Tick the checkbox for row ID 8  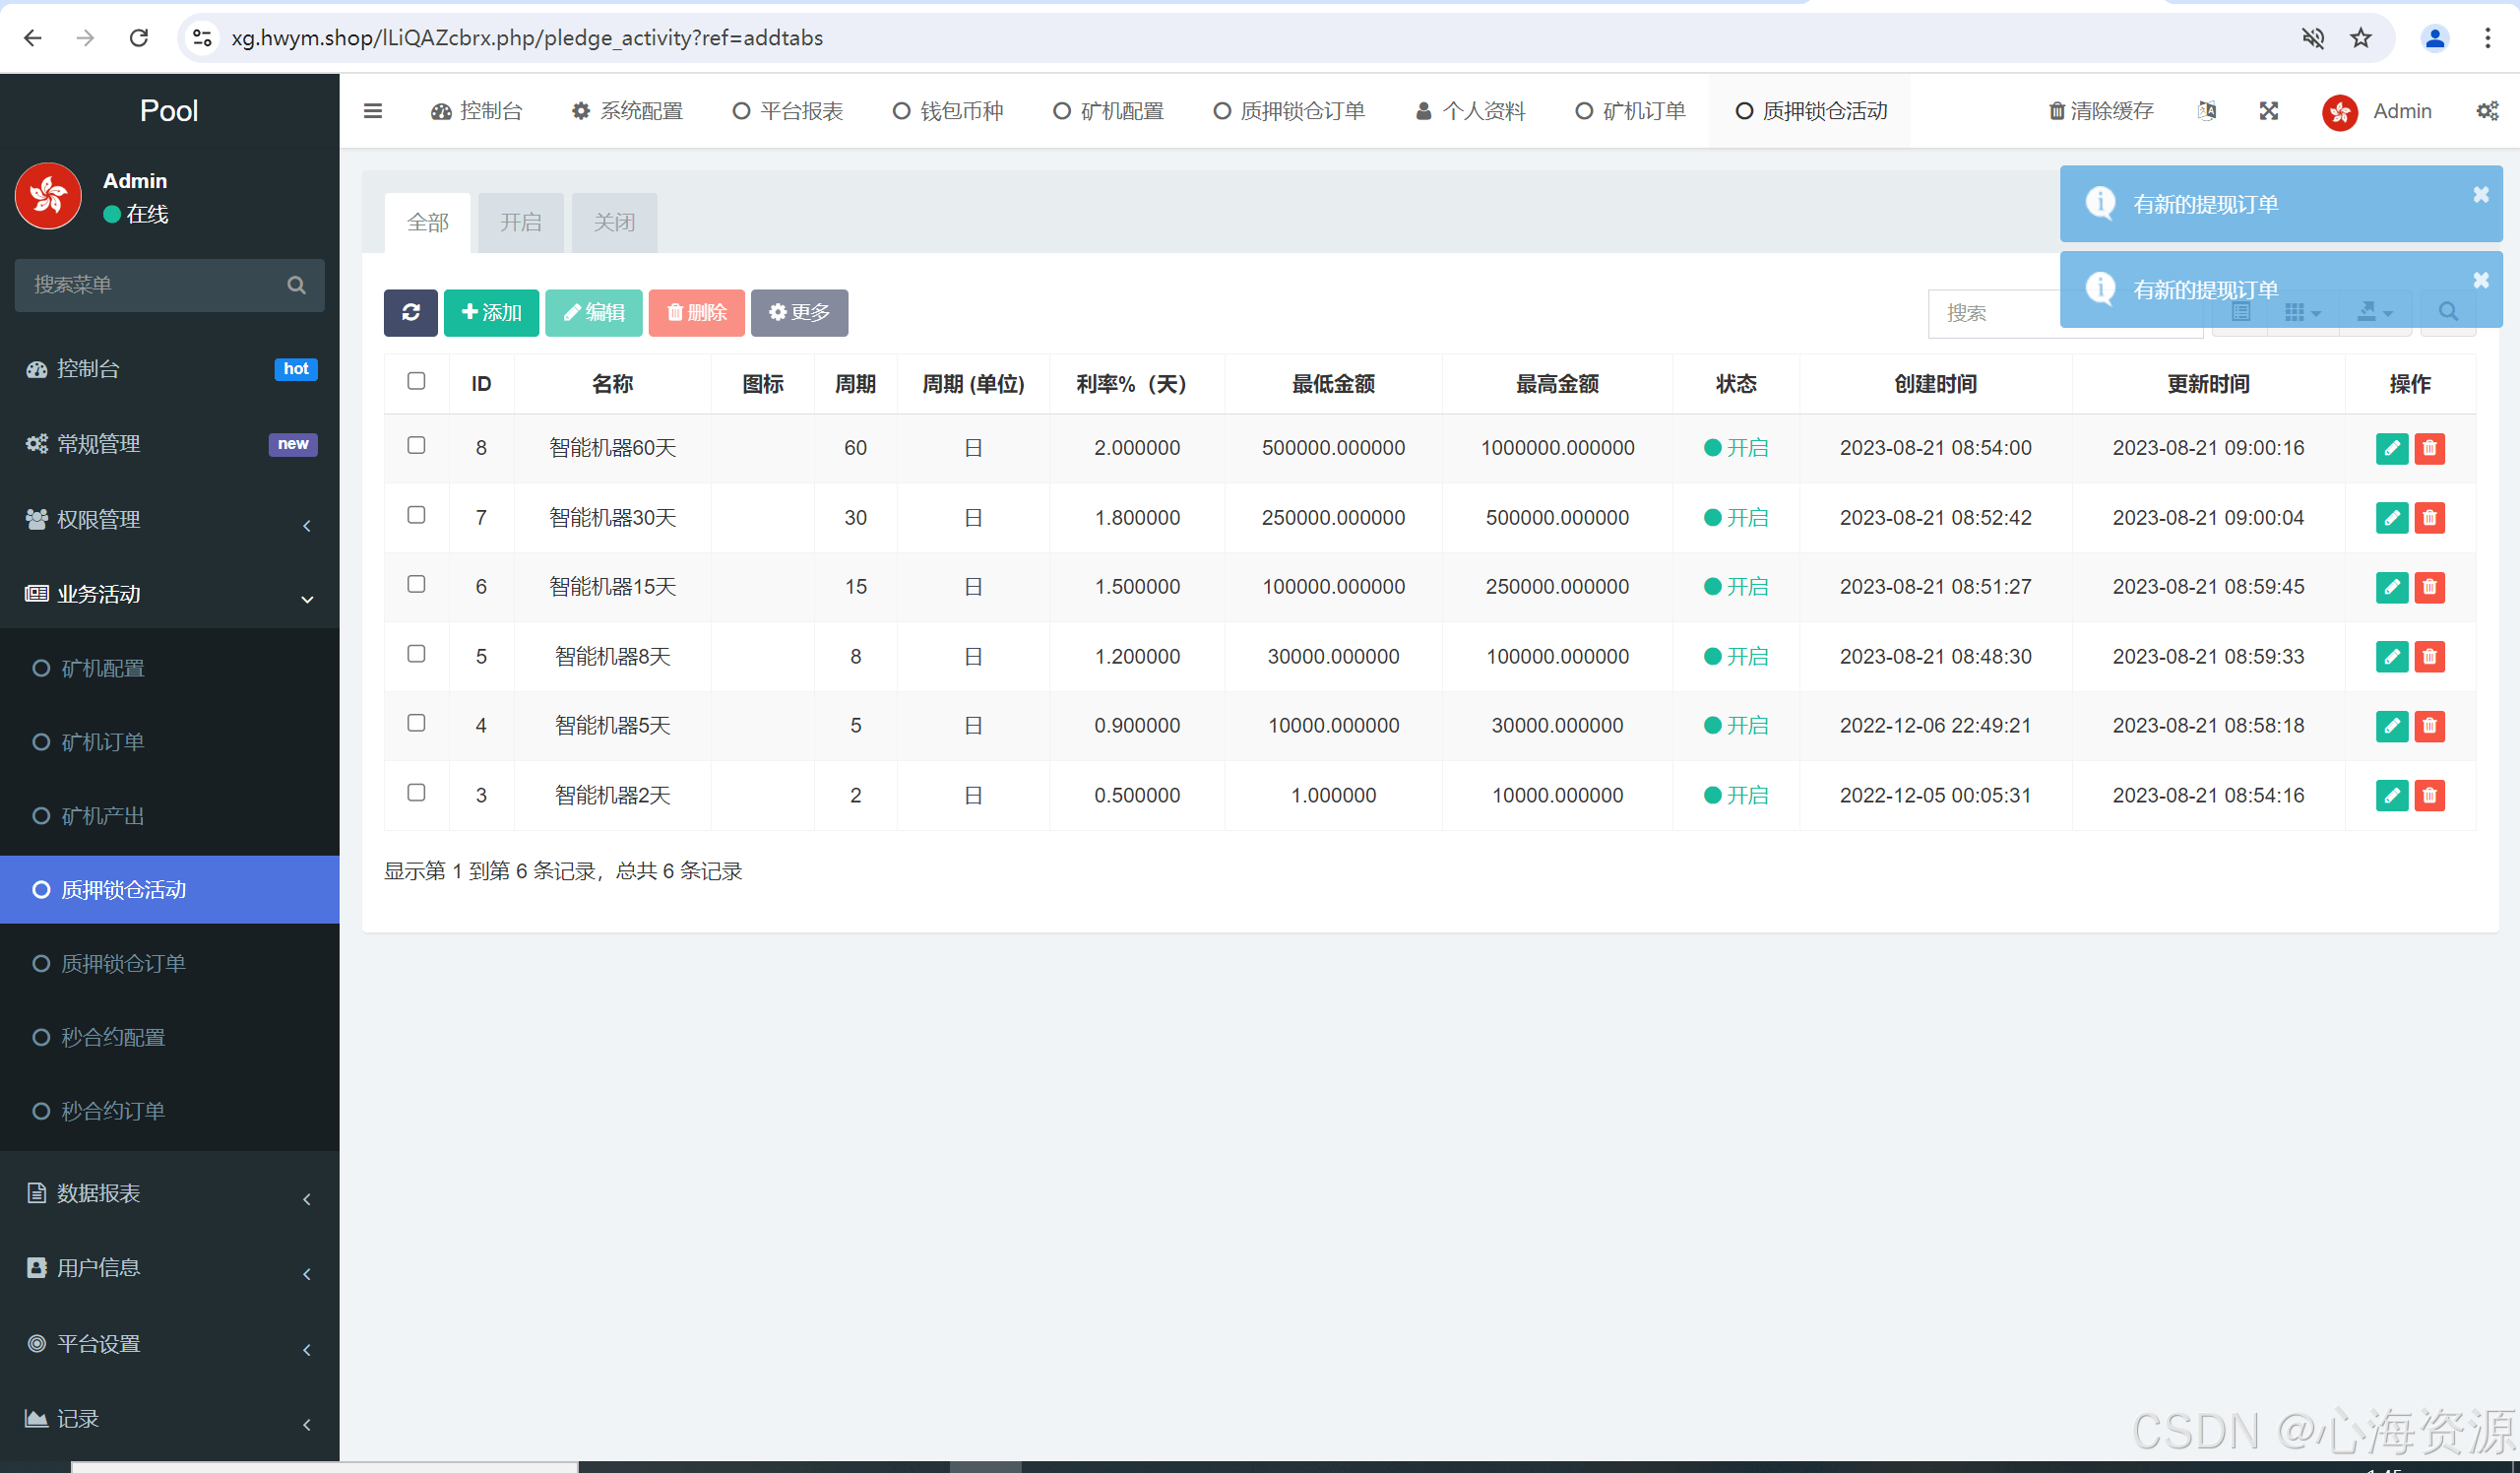pyautogui.click(x=416, y=446)
